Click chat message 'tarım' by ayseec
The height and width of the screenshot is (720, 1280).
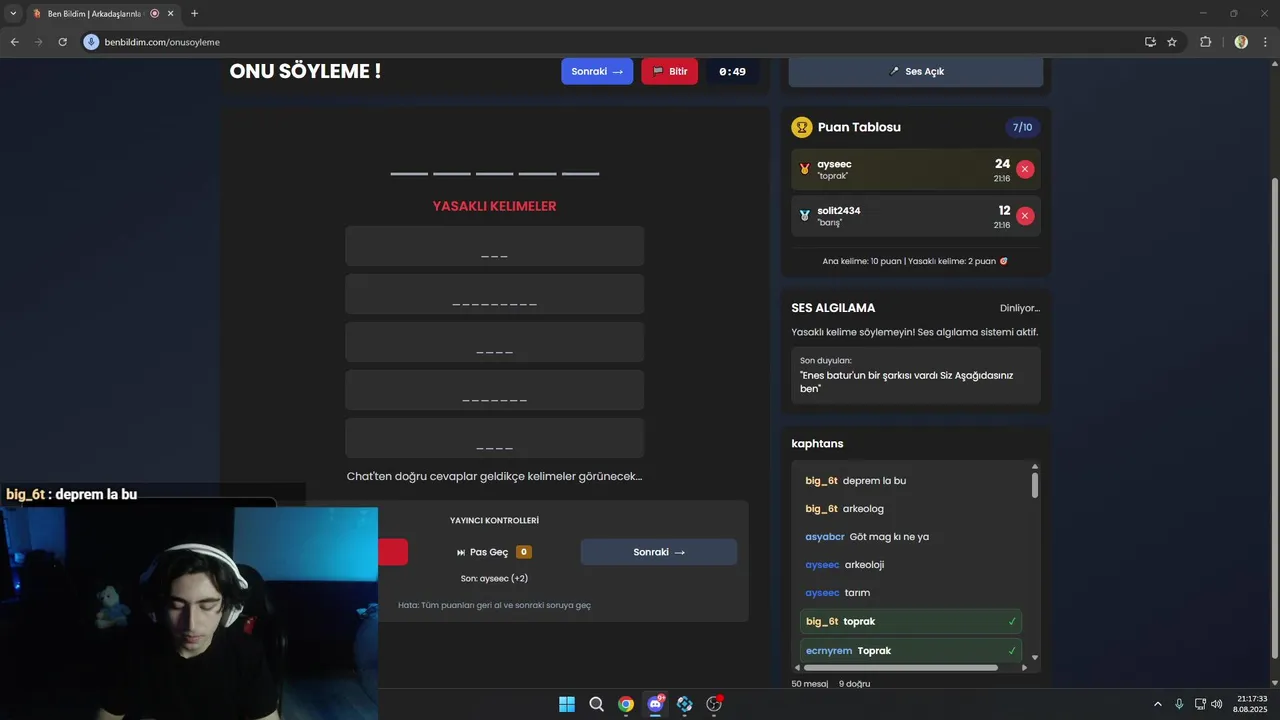(x=857, y=593)
